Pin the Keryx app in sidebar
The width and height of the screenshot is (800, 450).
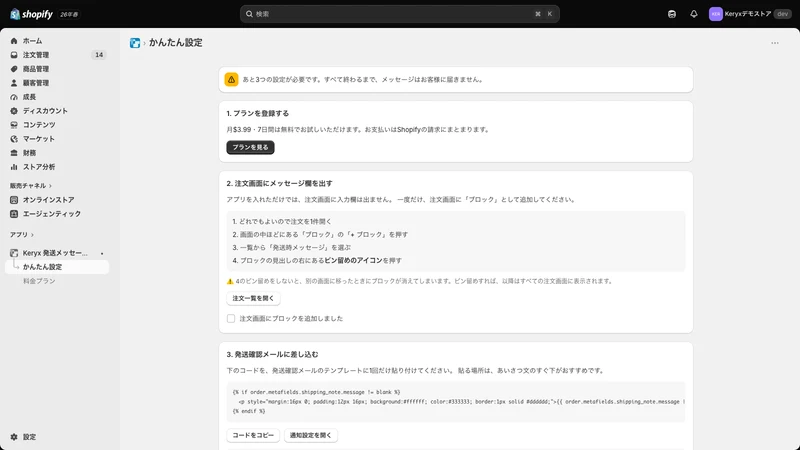pos(102,254)
